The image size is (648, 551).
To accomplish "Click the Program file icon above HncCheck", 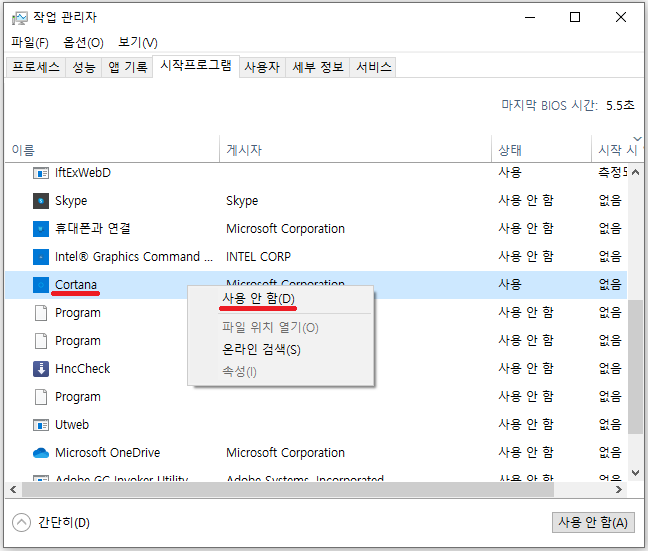I will coord(40,341).
